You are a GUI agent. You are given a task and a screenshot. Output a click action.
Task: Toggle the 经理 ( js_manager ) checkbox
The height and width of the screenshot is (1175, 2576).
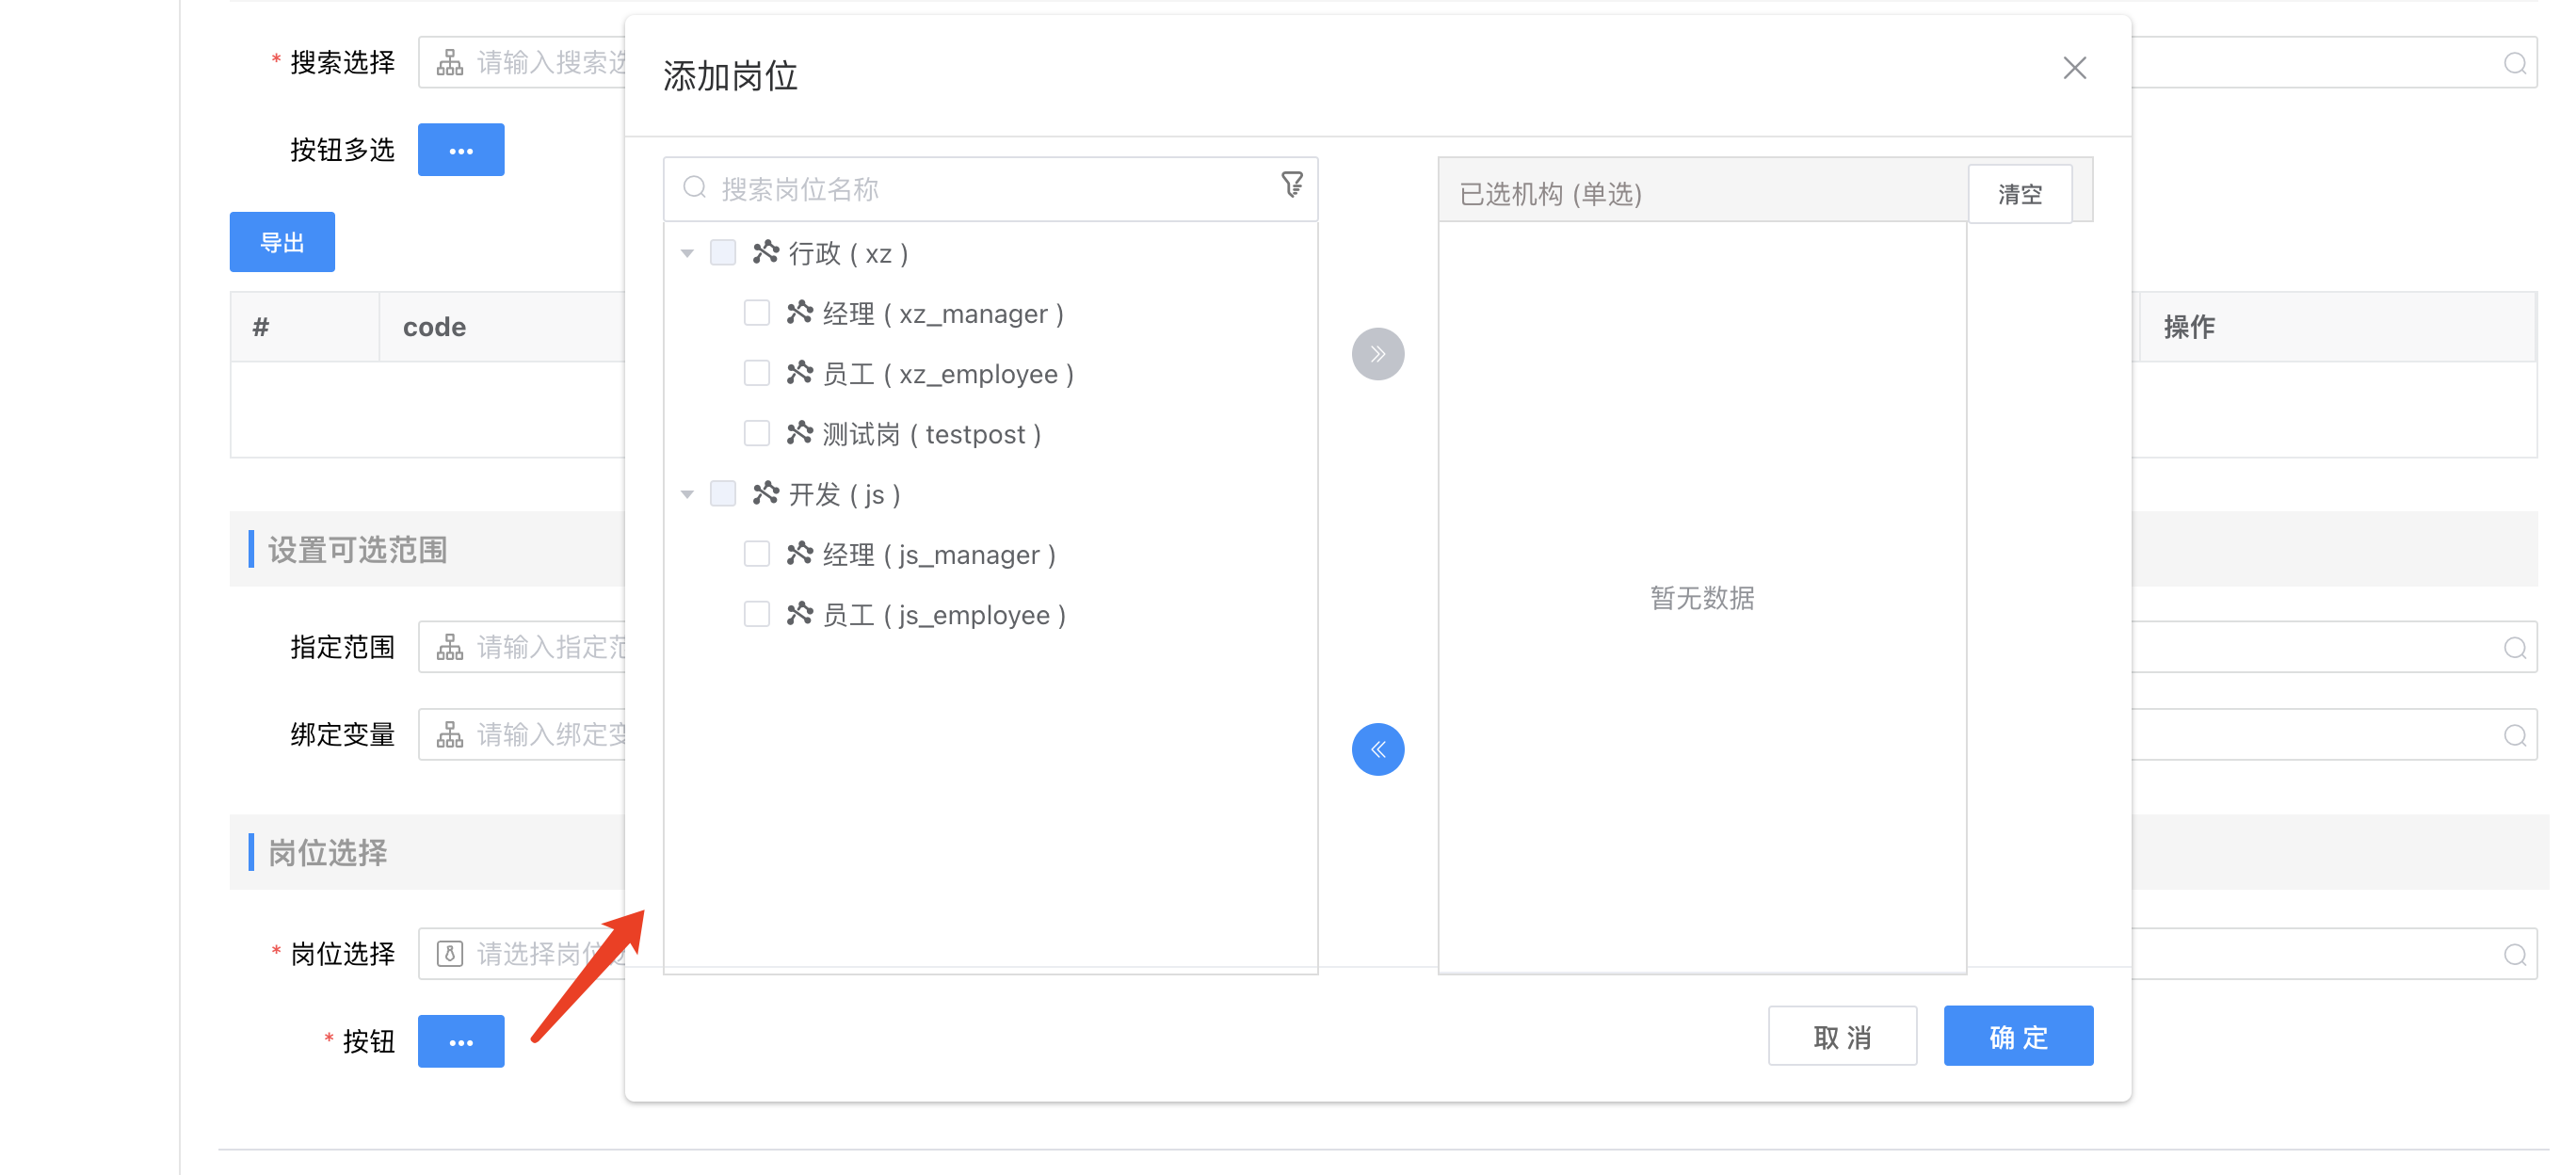click(757, 554)
